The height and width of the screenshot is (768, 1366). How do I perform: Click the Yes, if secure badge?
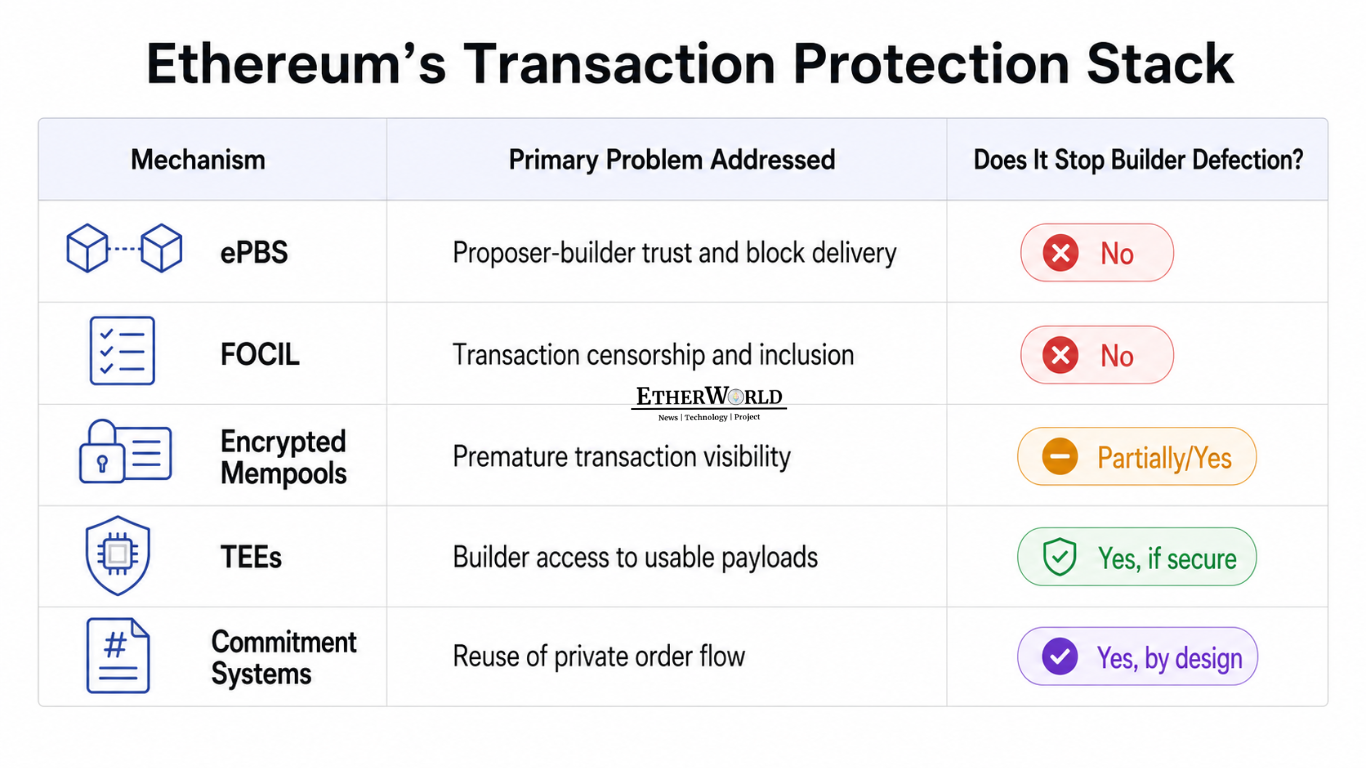tap(1137, 557)
